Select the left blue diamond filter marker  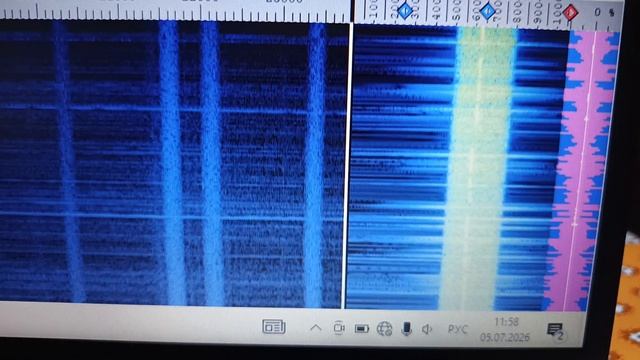[x=405, y=10]
